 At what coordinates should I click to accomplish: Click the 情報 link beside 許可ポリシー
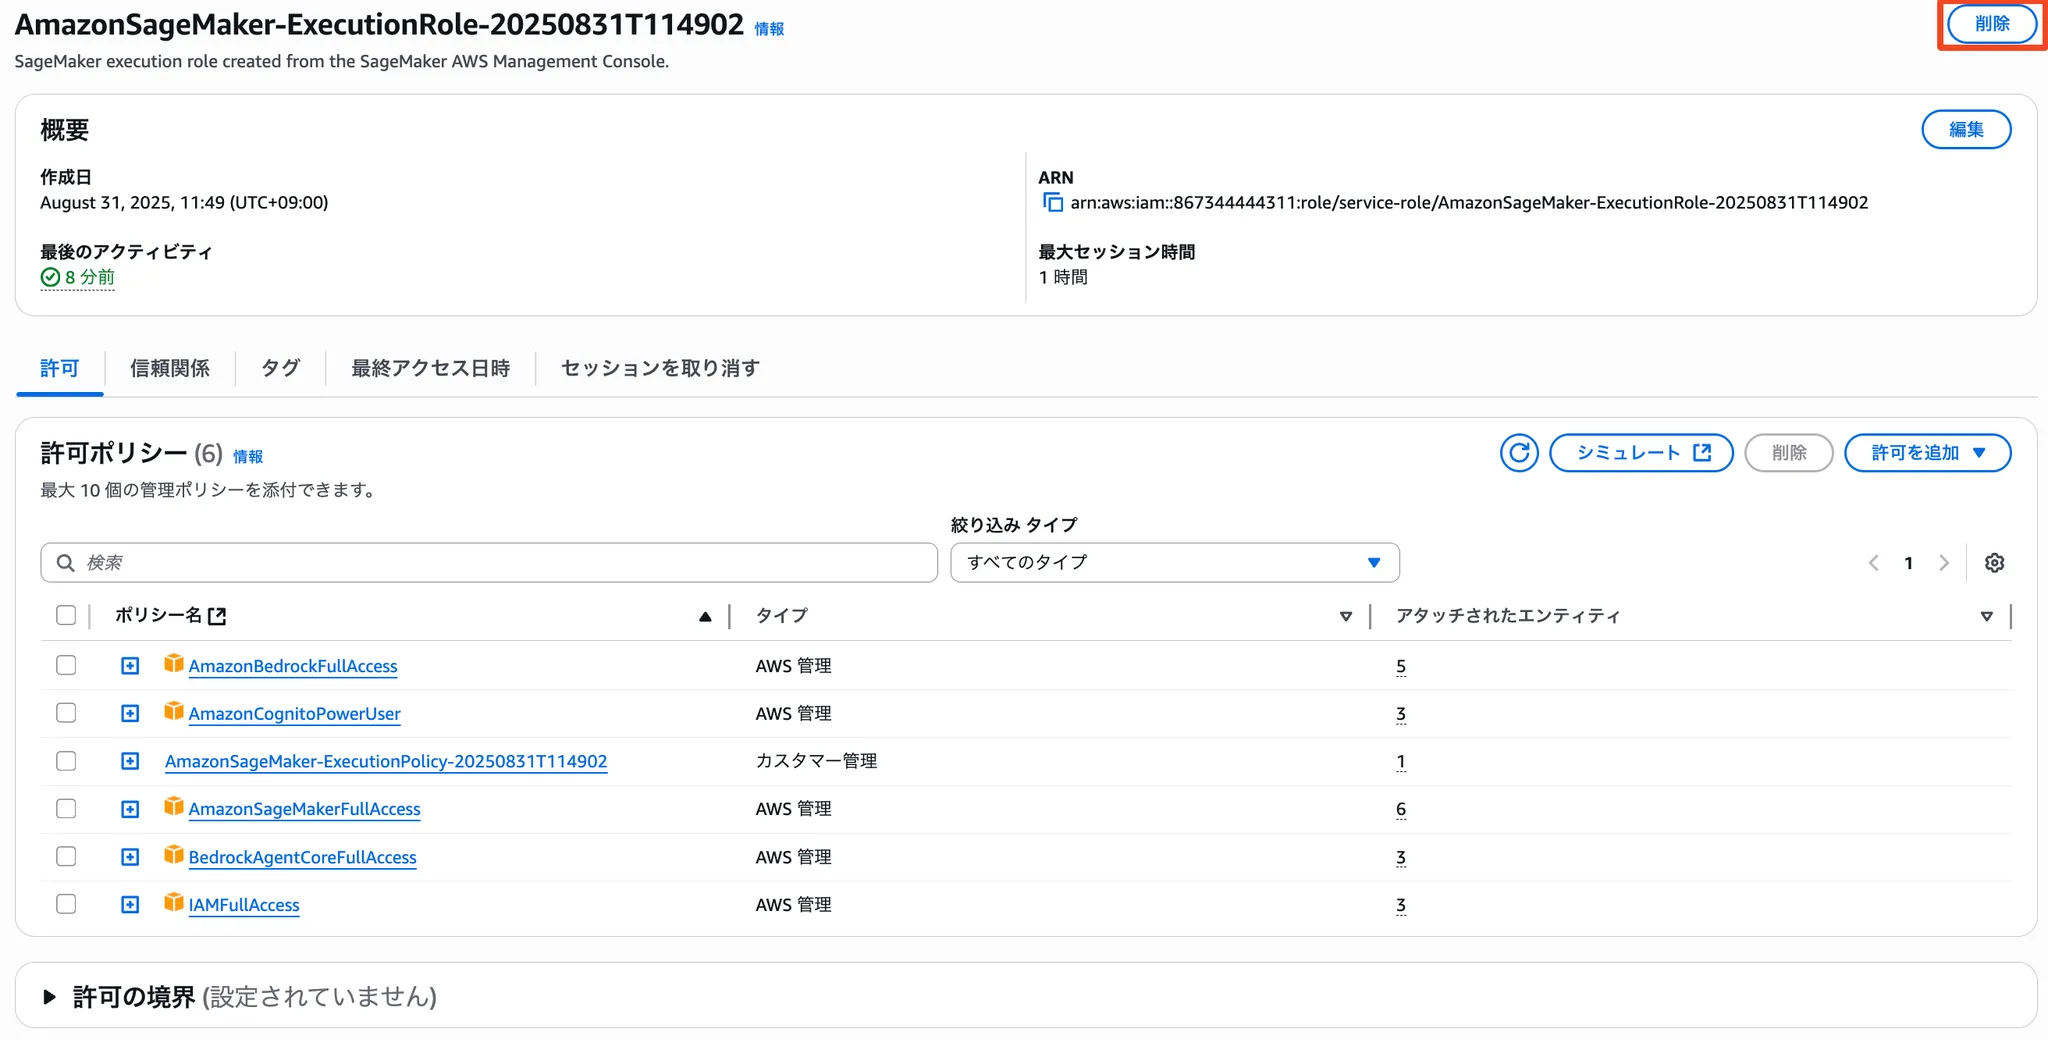point(248,457)
